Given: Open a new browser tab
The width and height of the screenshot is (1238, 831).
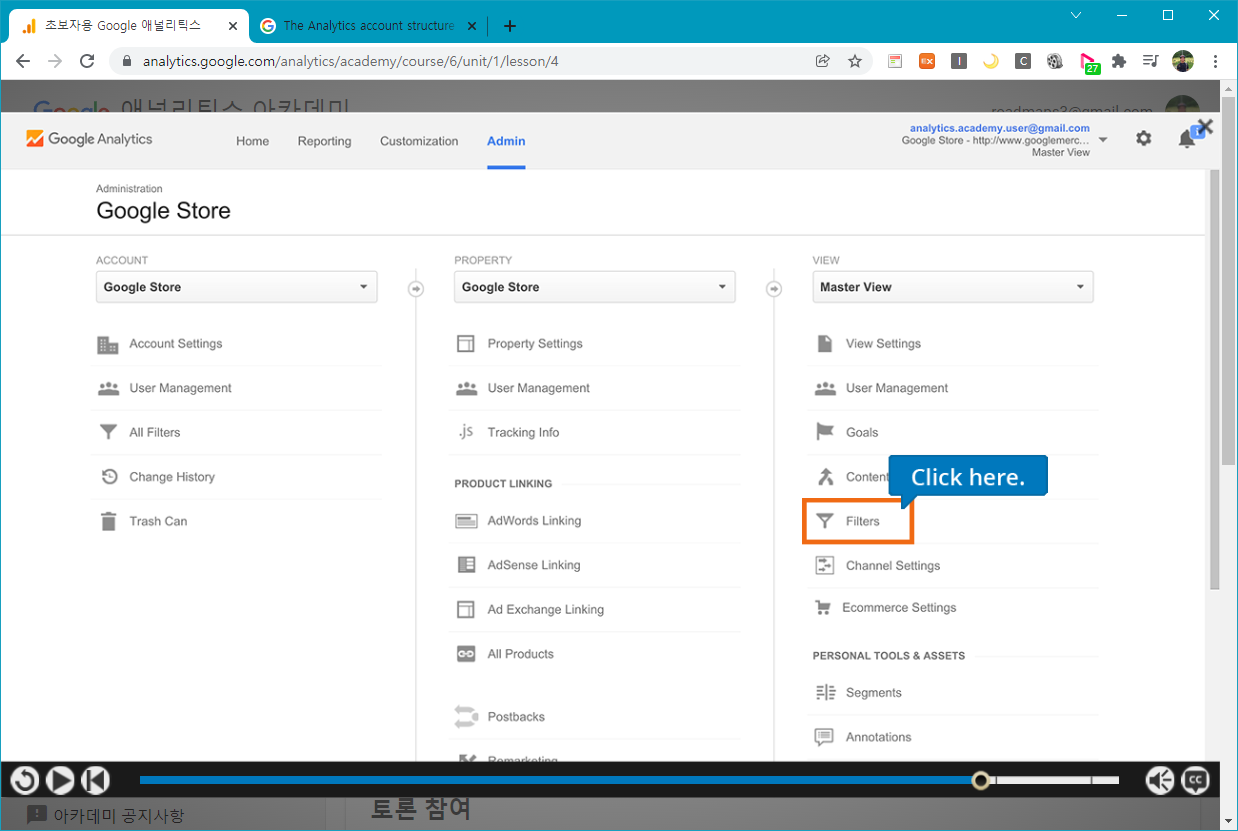Looking at the screenshot, I should (x=510, y=26).
